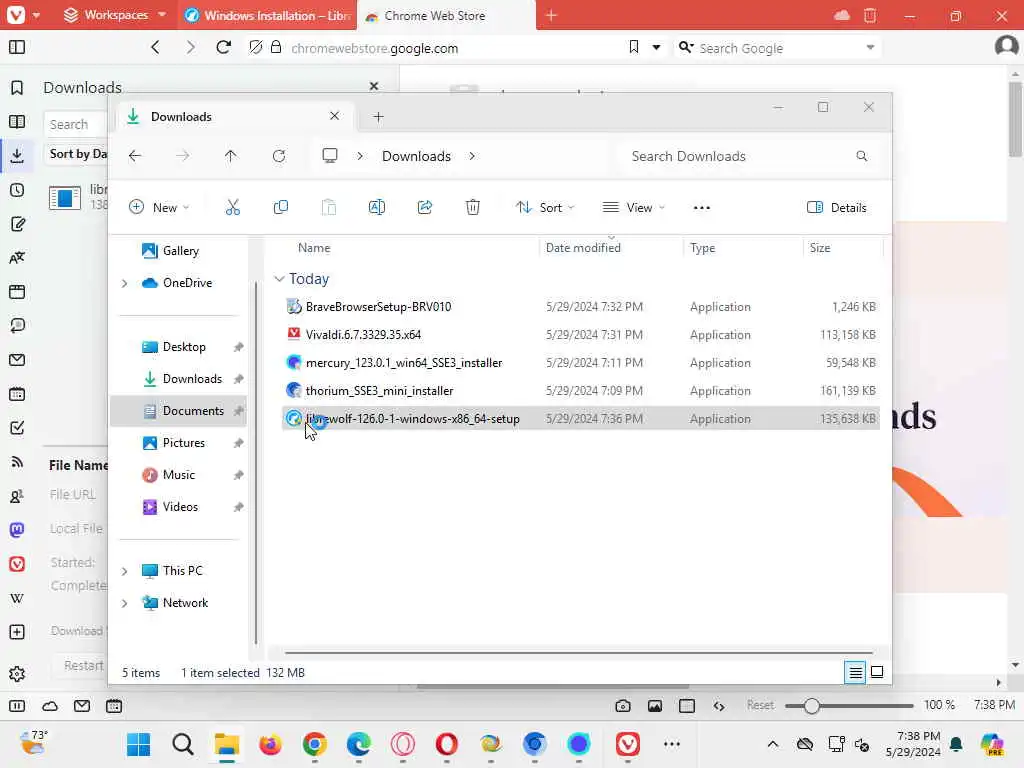Open the Notes panel icon
The image size is (1024, 768).
17,224
